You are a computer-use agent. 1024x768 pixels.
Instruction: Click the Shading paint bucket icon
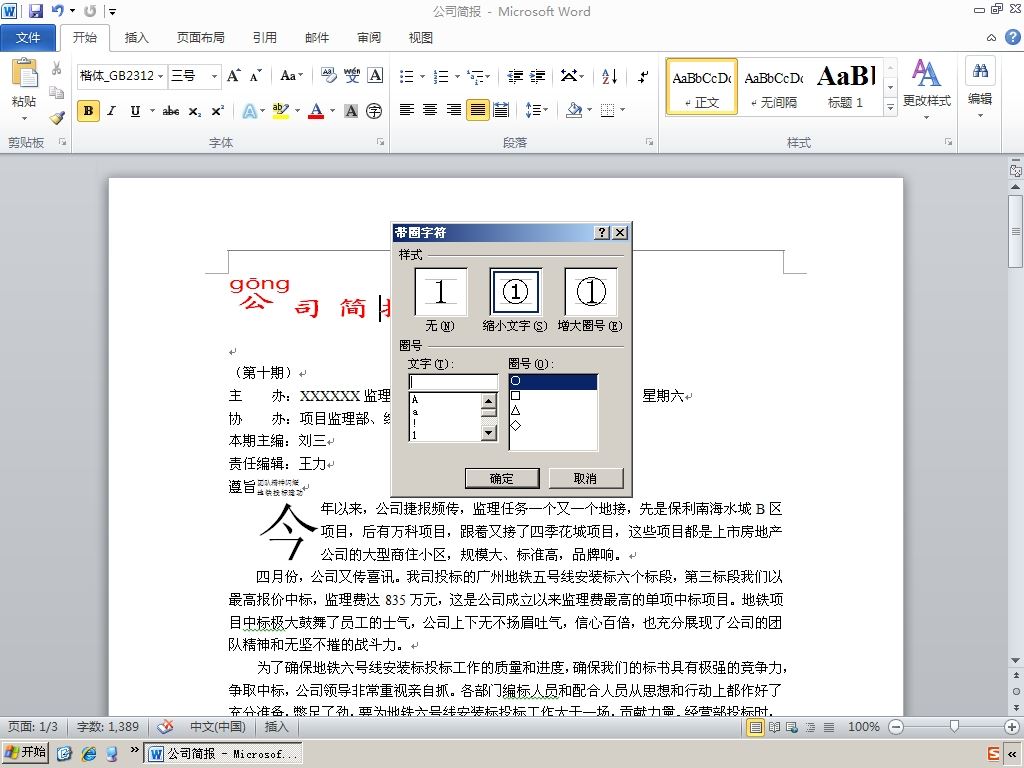click(x=574, y=110)
